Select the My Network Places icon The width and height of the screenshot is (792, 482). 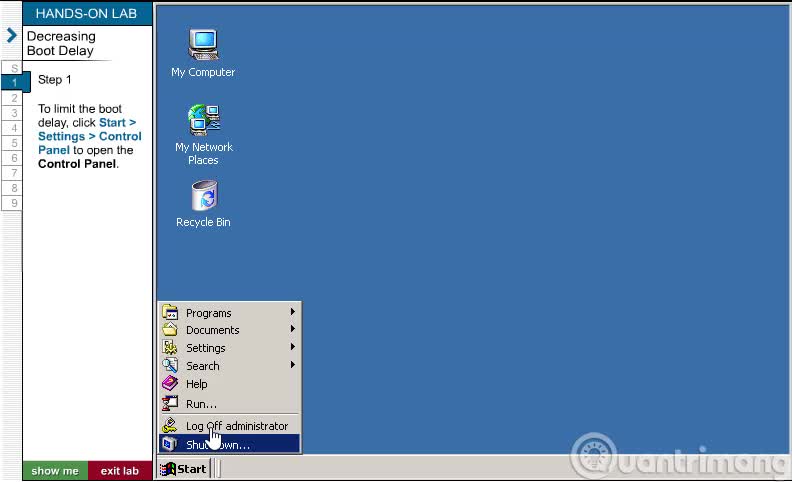[204, 134]
